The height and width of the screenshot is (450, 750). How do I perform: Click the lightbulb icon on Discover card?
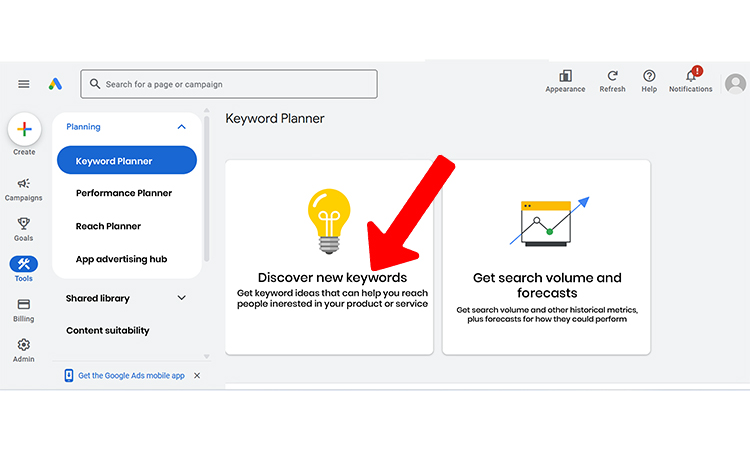point(329,221)
